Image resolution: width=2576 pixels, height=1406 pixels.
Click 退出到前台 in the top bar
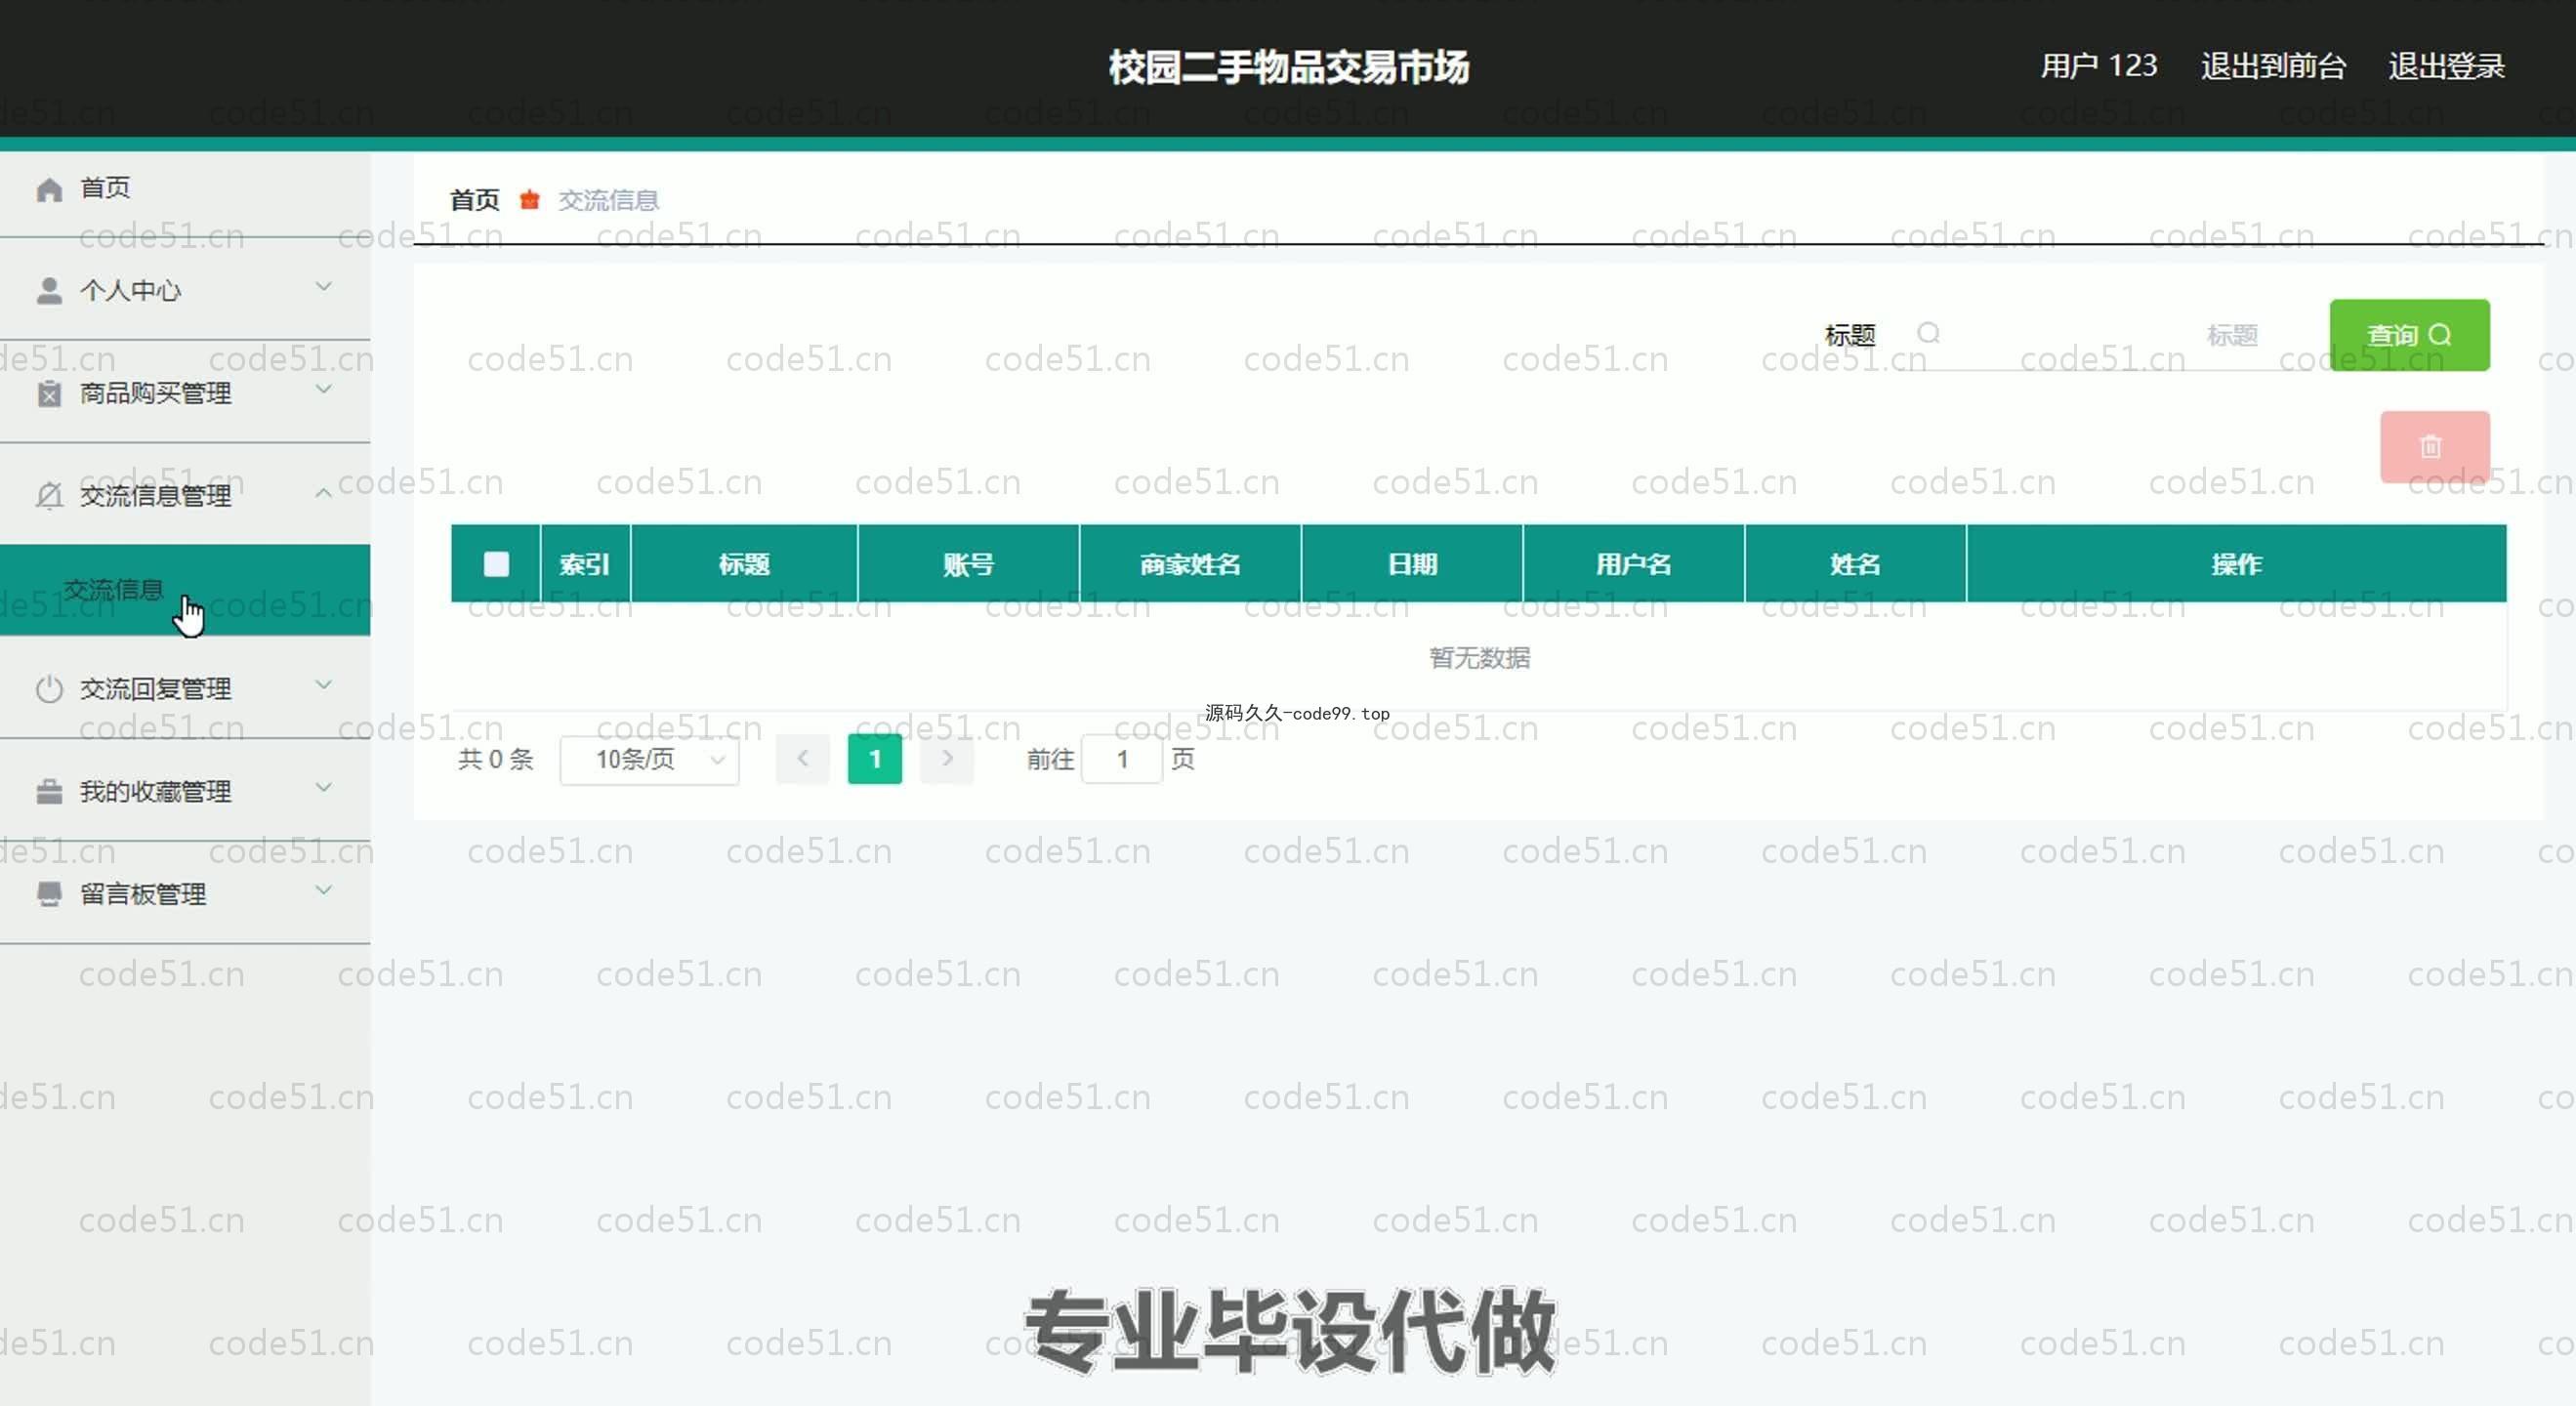[2273, 66]
